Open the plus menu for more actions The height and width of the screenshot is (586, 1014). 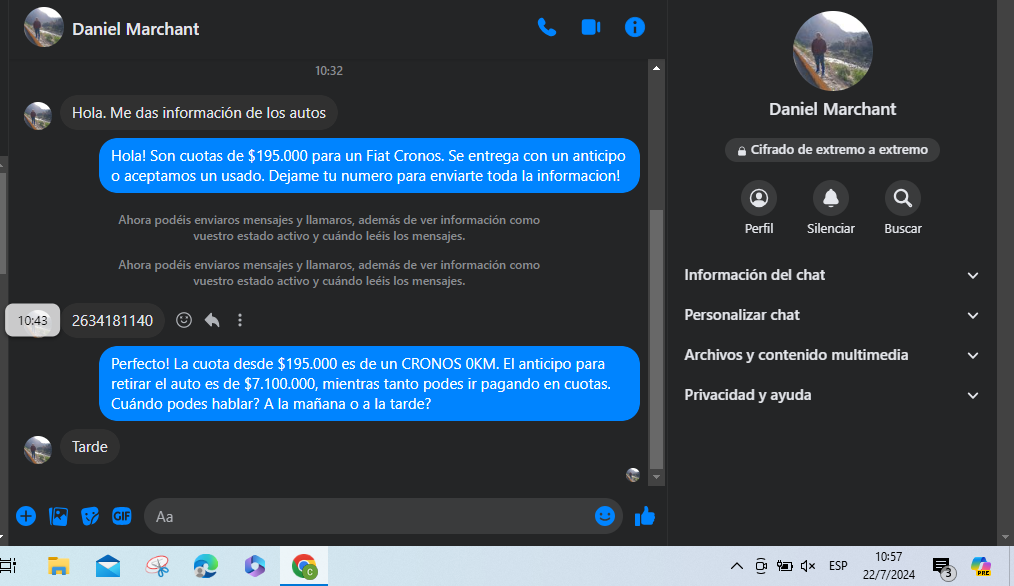click(26, 516)
